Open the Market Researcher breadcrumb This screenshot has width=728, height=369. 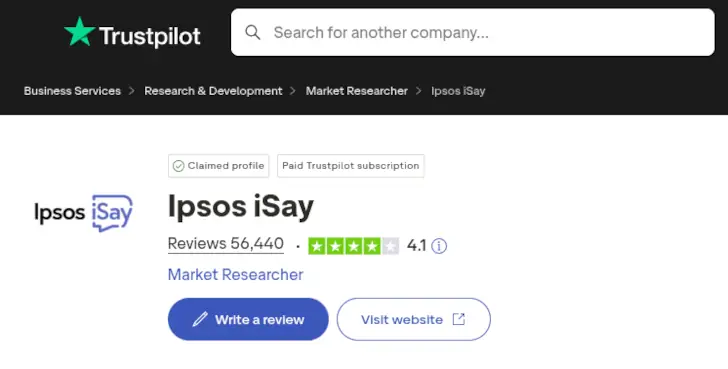click(x=357, y=91)
